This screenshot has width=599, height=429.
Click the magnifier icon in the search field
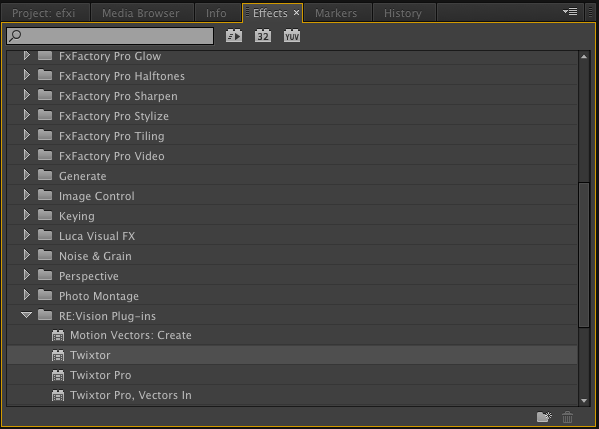click(x=15, y=36)
